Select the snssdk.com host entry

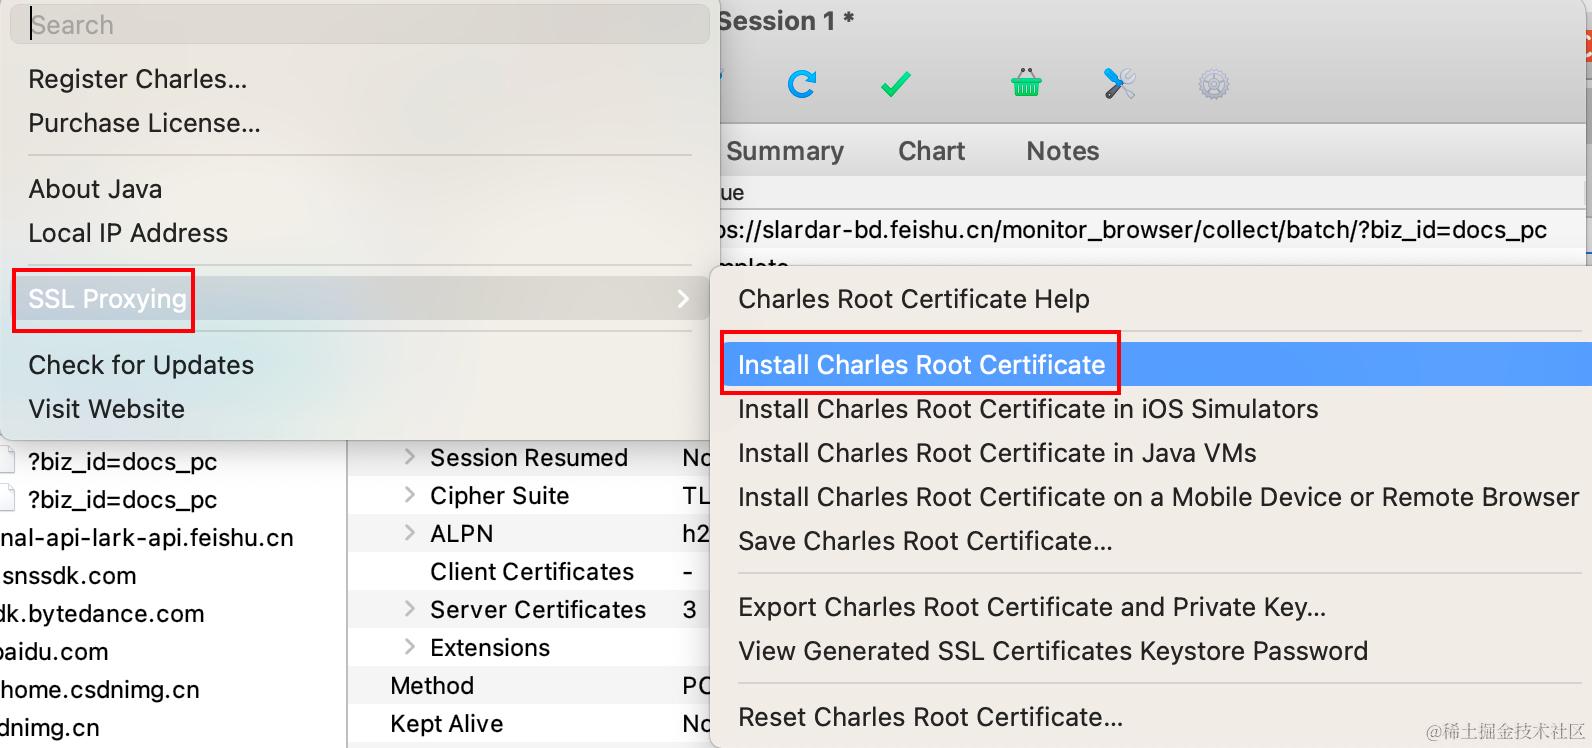coord(69,575)
